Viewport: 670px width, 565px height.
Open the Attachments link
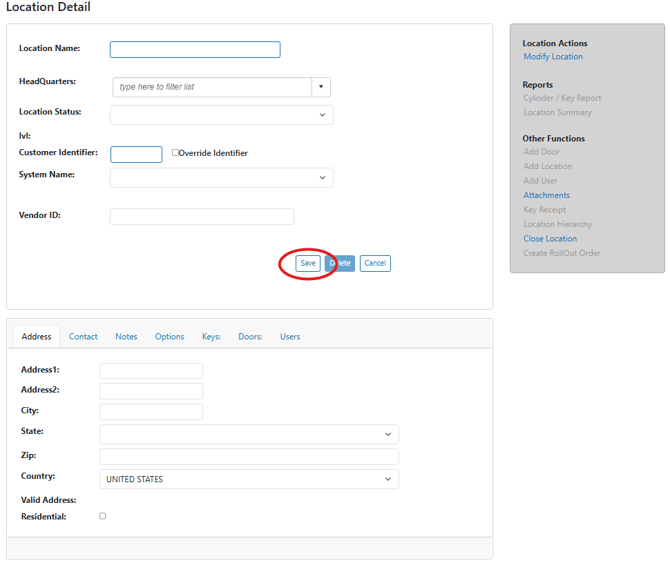[546, 196]
